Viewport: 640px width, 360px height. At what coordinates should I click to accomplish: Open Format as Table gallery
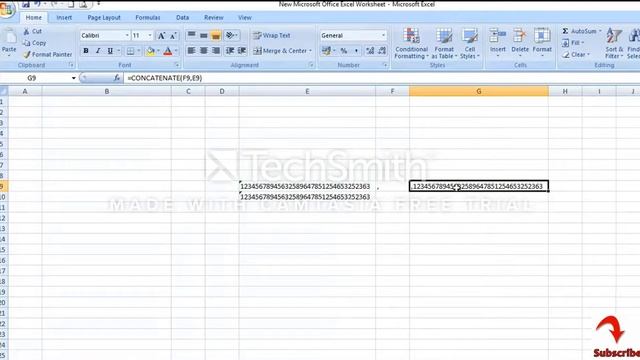[x=444, y=44]
